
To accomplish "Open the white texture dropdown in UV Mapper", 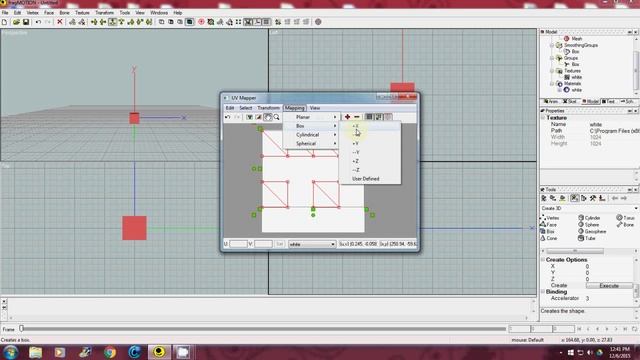I will (312, 244).
